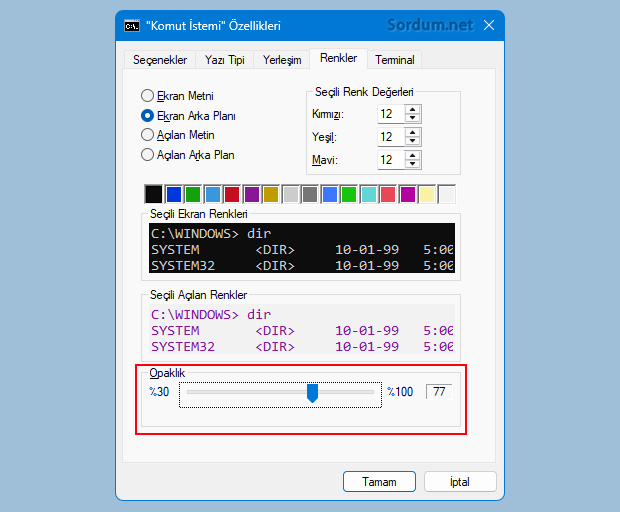Go to the Yazı Tipi tab
The width and height of the screenshot is (620, 512).
pos(225,60)
